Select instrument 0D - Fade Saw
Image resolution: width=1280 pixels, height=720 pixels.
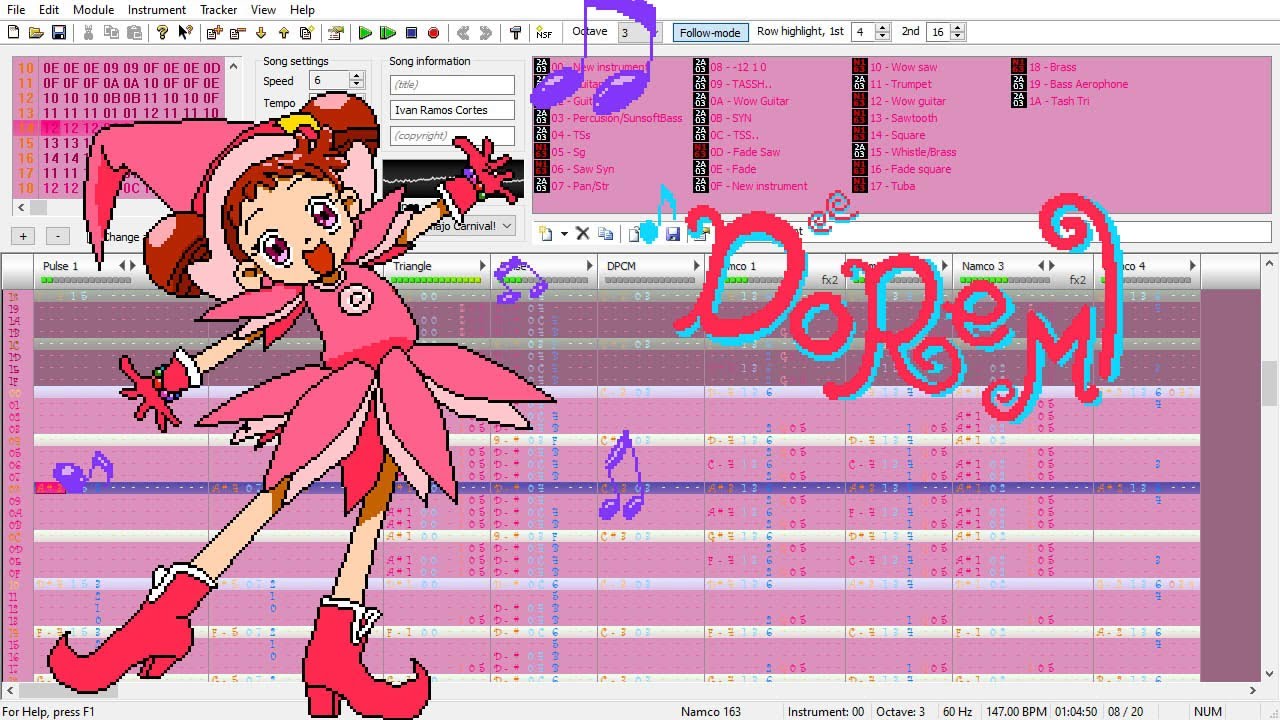point(744,152)
